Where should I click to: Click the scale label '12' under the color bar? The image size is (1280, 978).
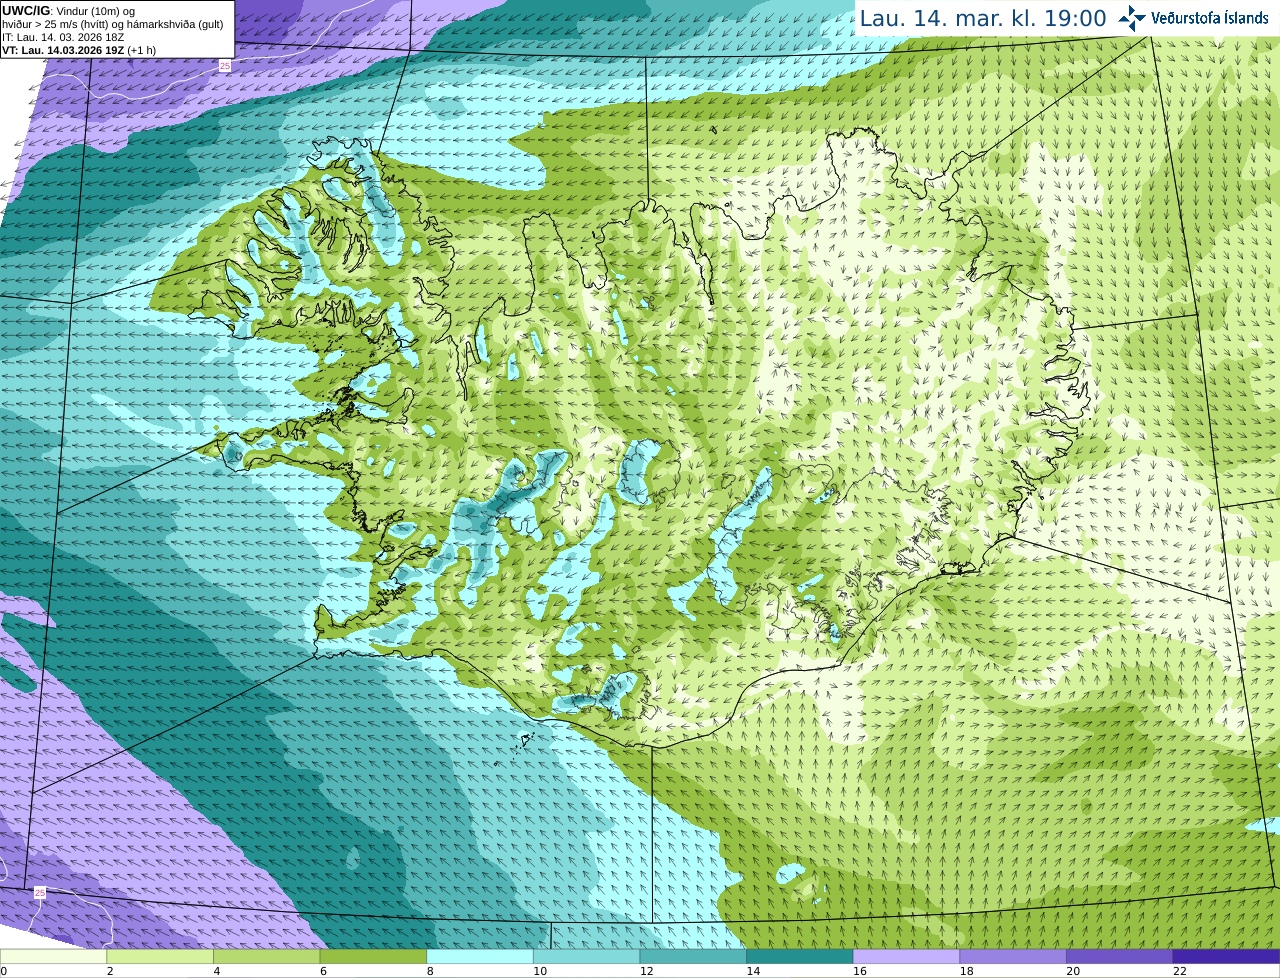[x=646, y=971]
